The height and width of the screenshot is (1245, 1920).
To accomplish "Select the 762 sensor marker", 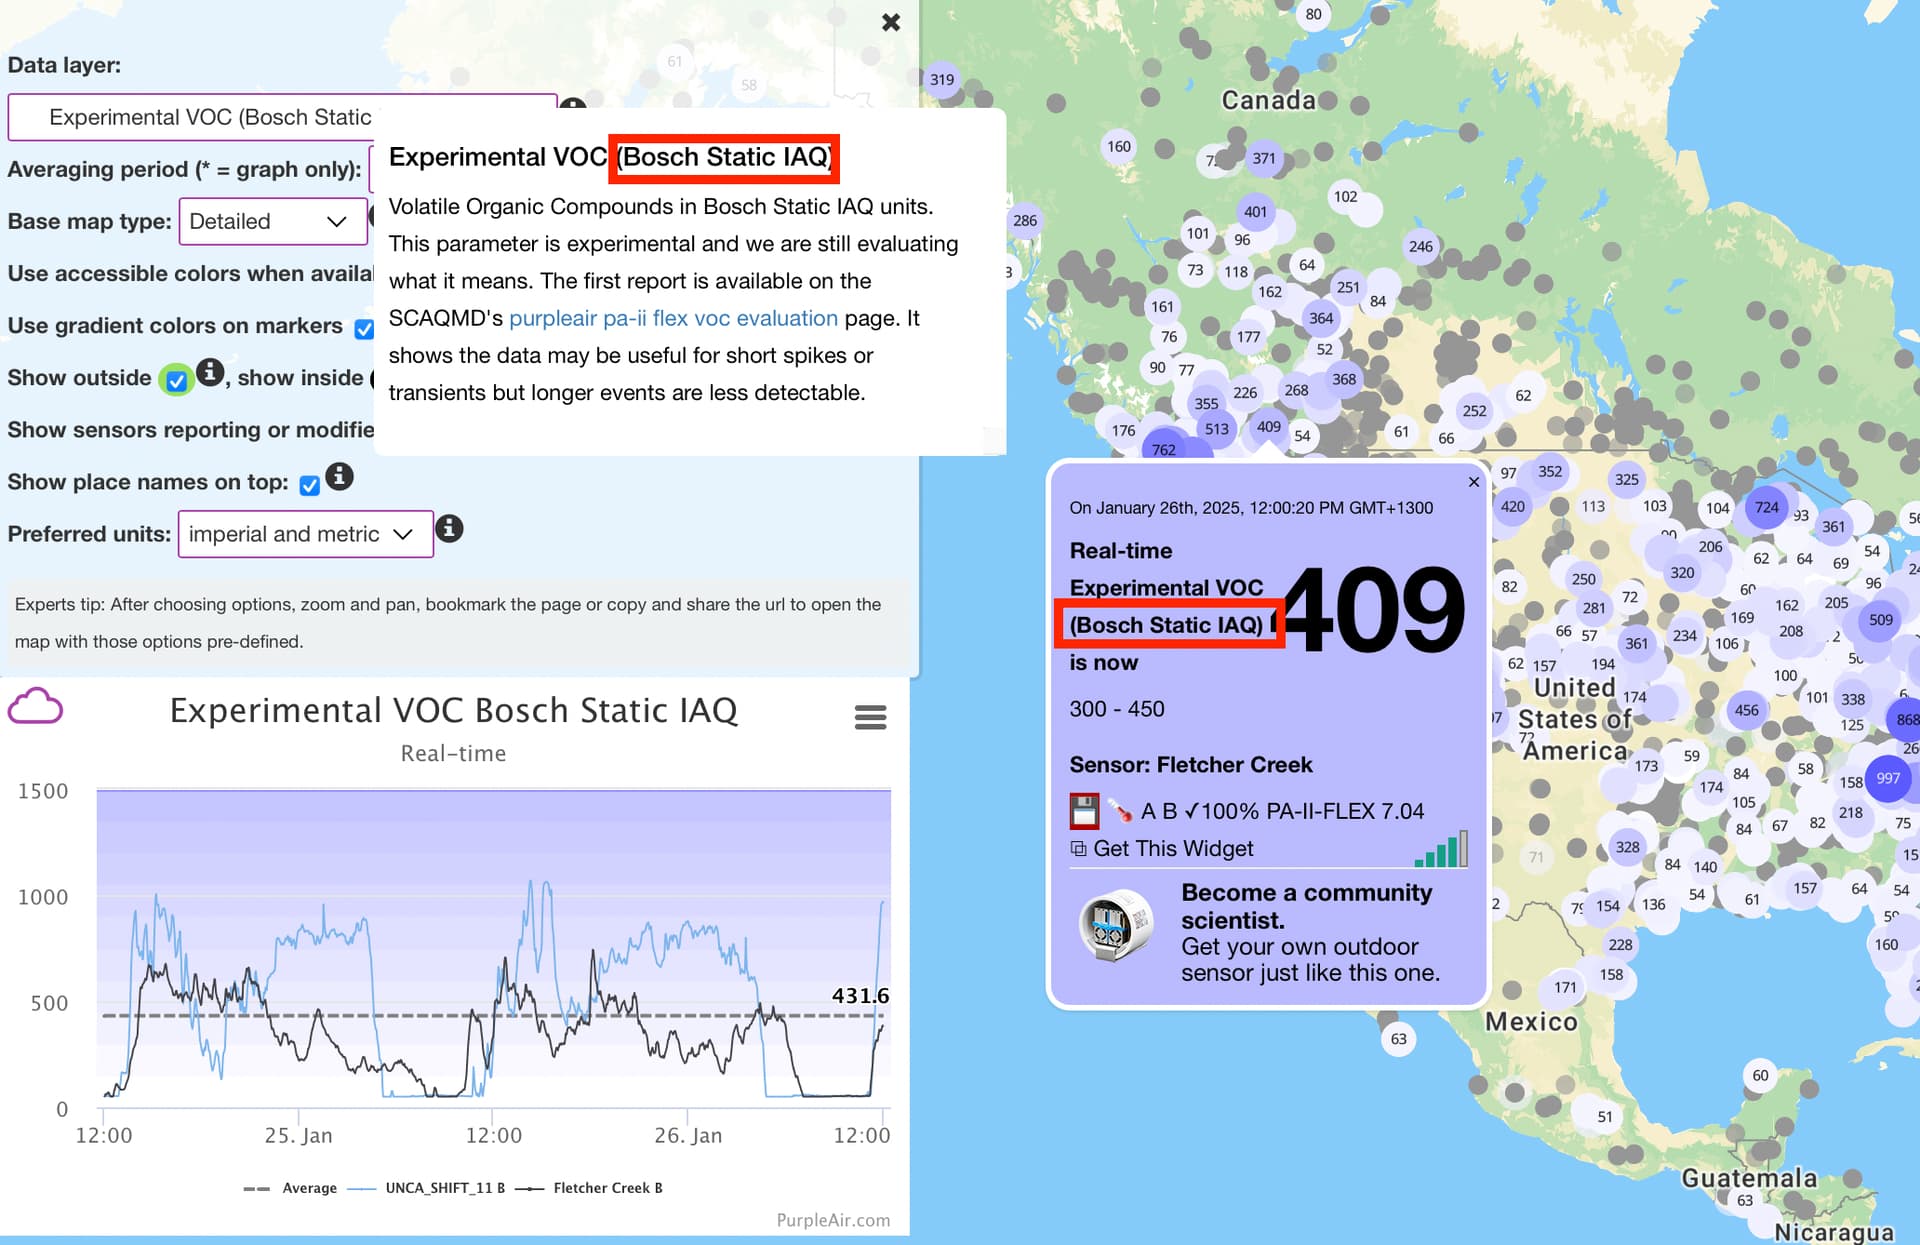I will (1163, 449).
